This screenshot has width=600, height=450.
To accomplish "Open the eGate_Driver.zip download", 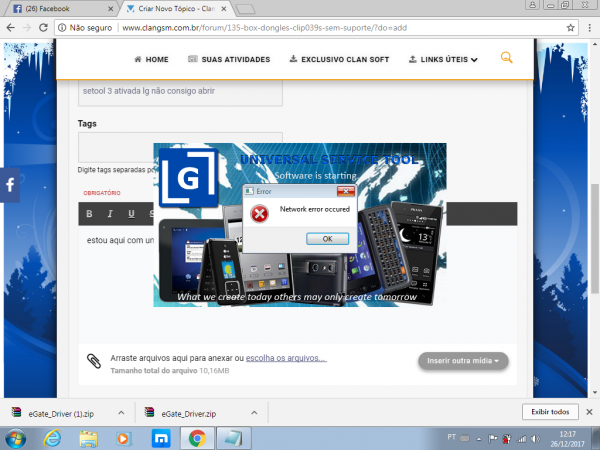I will point(189,414).
